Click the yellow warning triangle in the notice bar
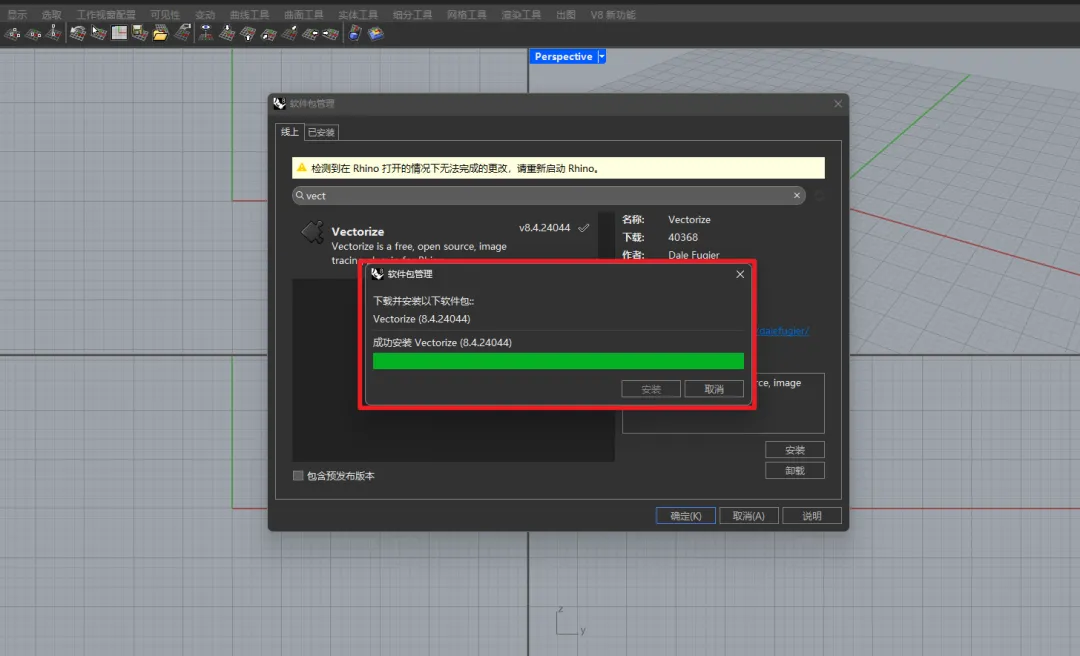The image size is (1080, 656). point(302,167)
